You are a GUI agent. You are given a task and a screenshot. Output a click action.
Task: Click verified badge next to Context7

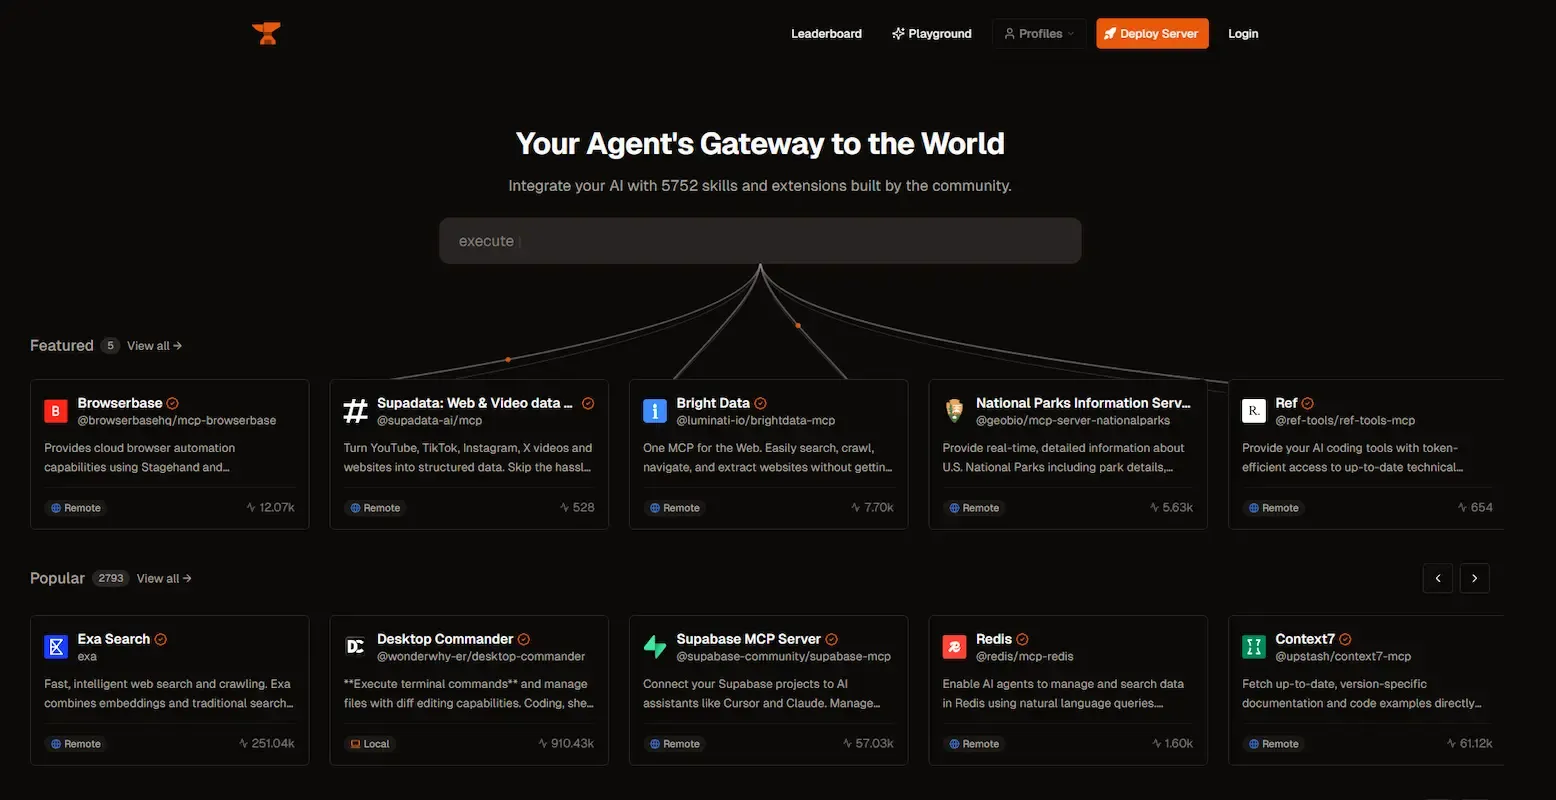[x=1345, y=639]
